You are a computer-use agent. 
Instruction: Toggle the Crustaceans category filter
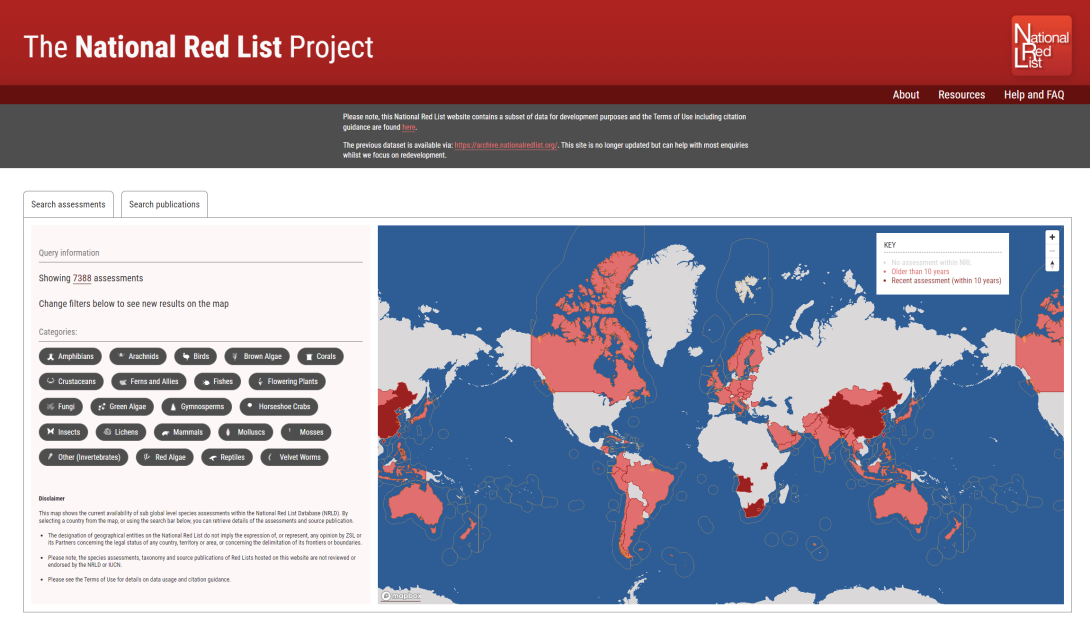point(71,382)
